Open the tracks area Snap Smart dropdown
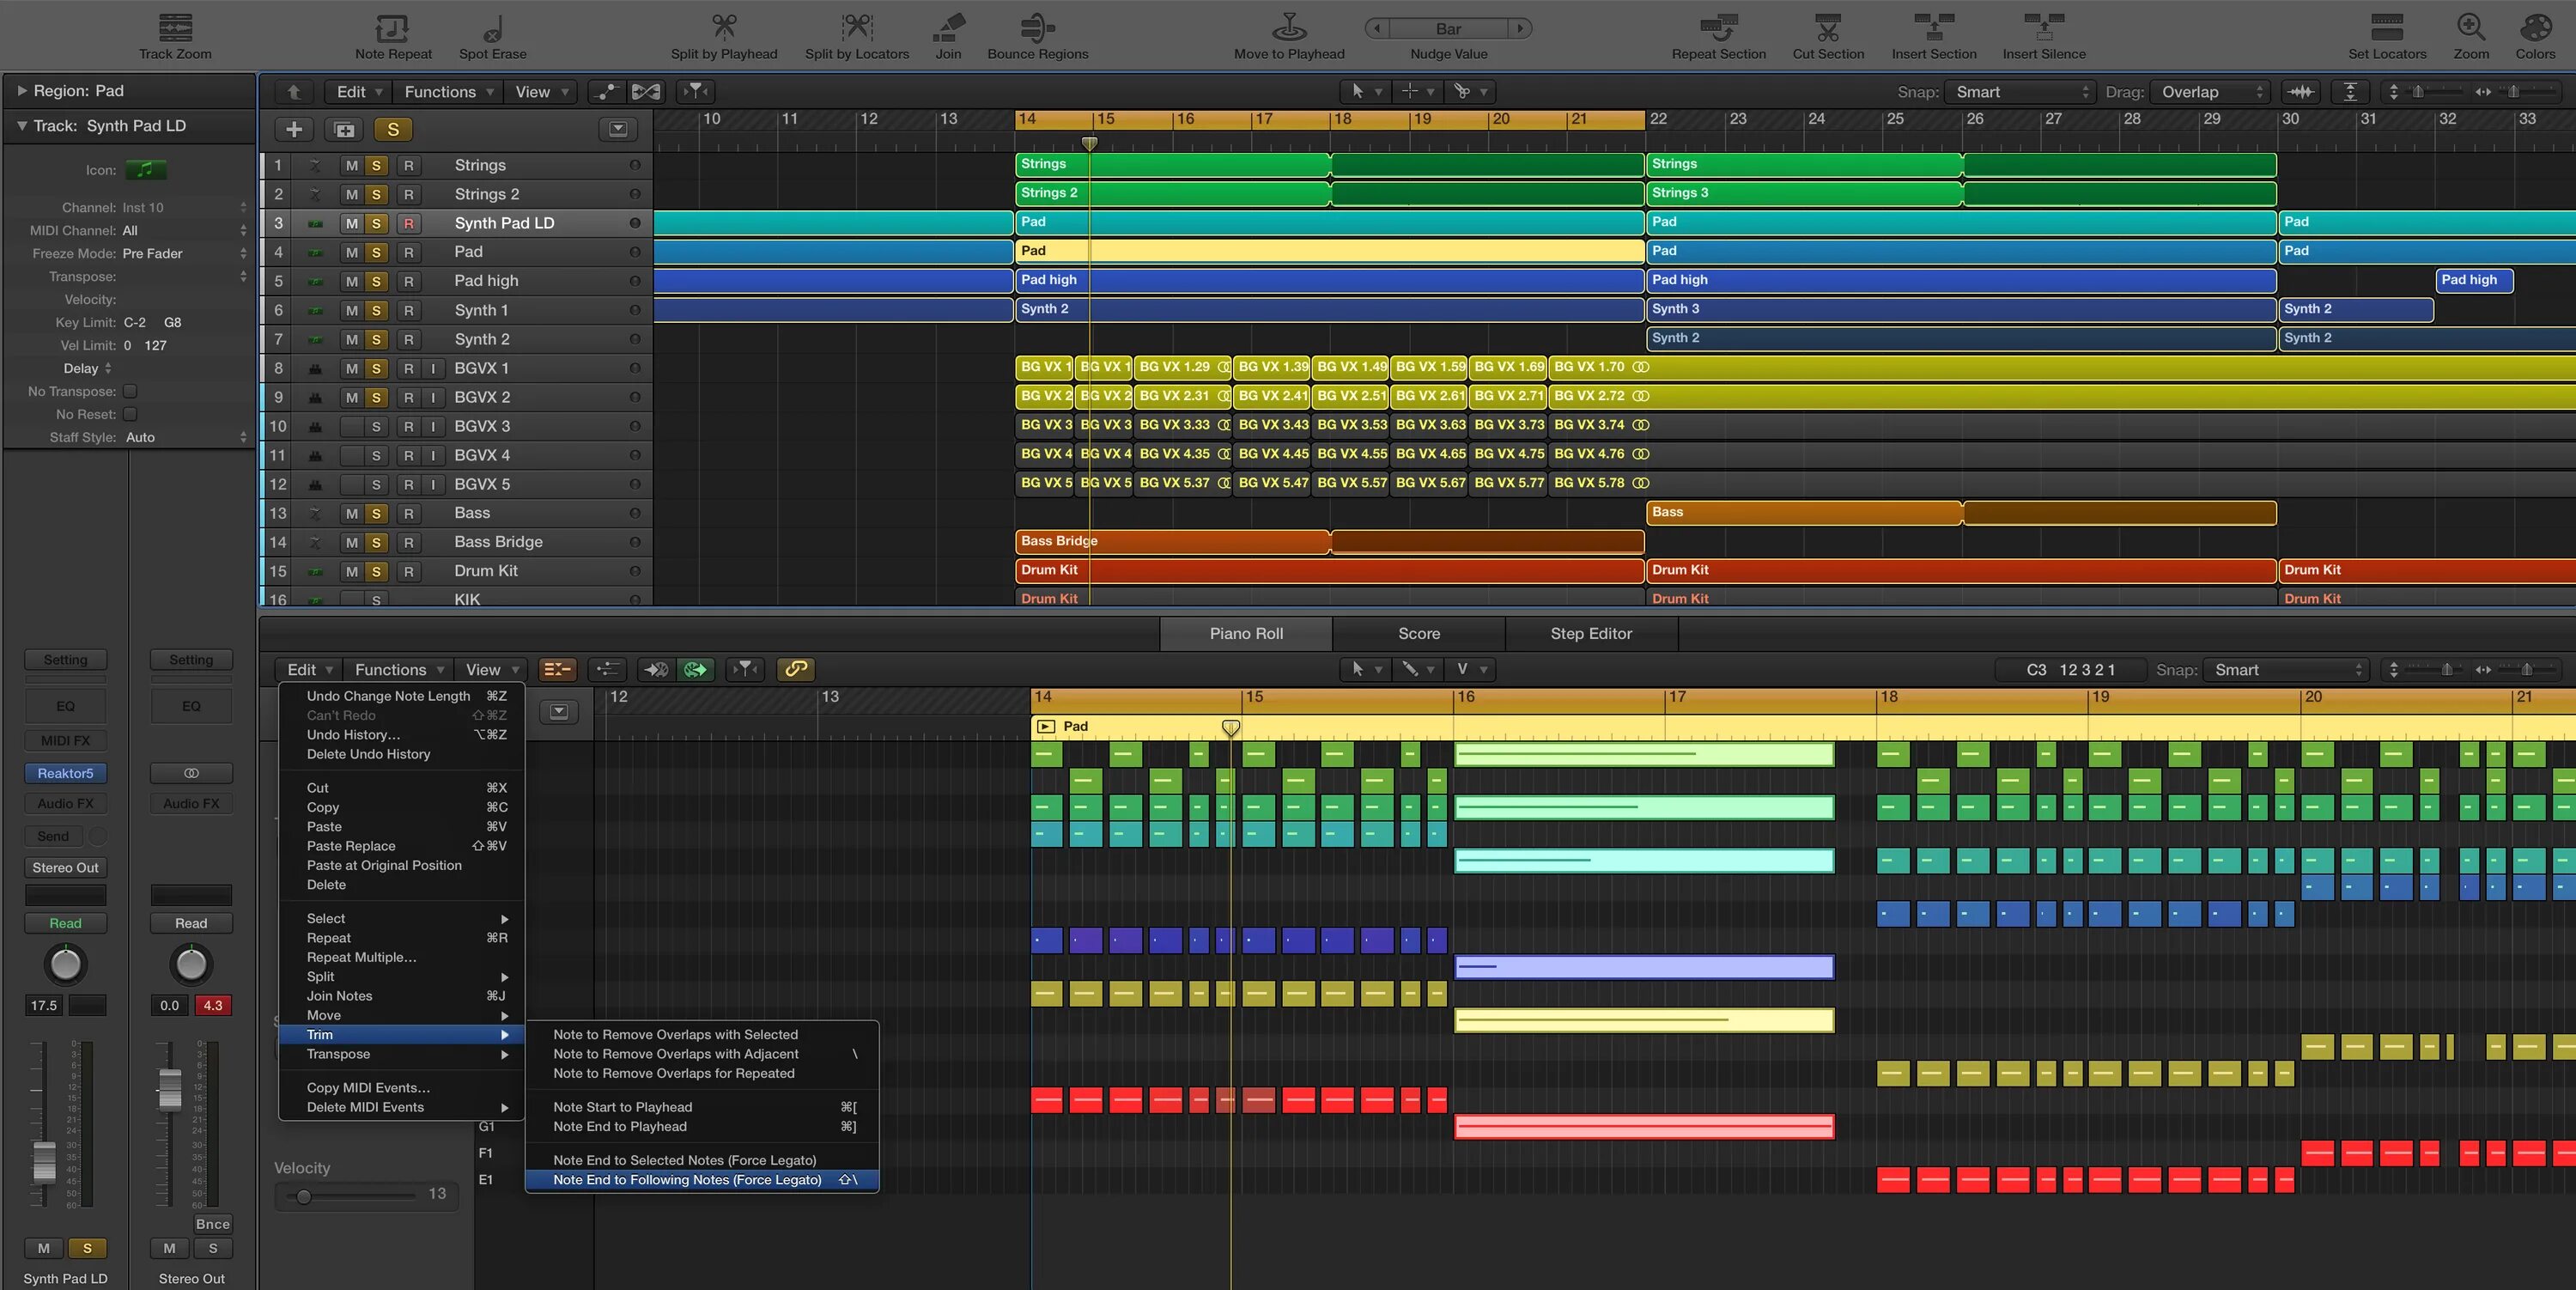 click(x=2019, y=92)
